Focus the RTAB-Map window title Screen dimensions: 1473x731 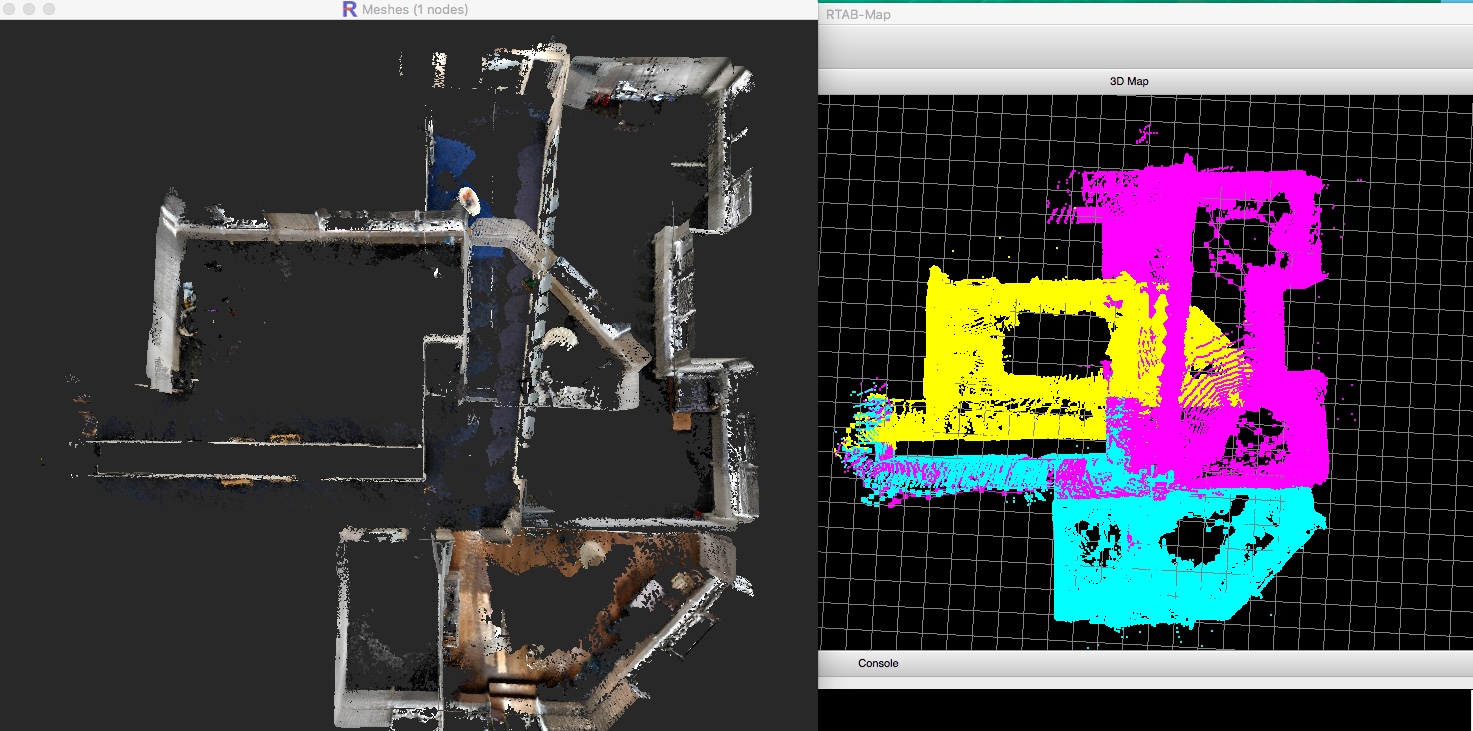[x=859, y=14]
